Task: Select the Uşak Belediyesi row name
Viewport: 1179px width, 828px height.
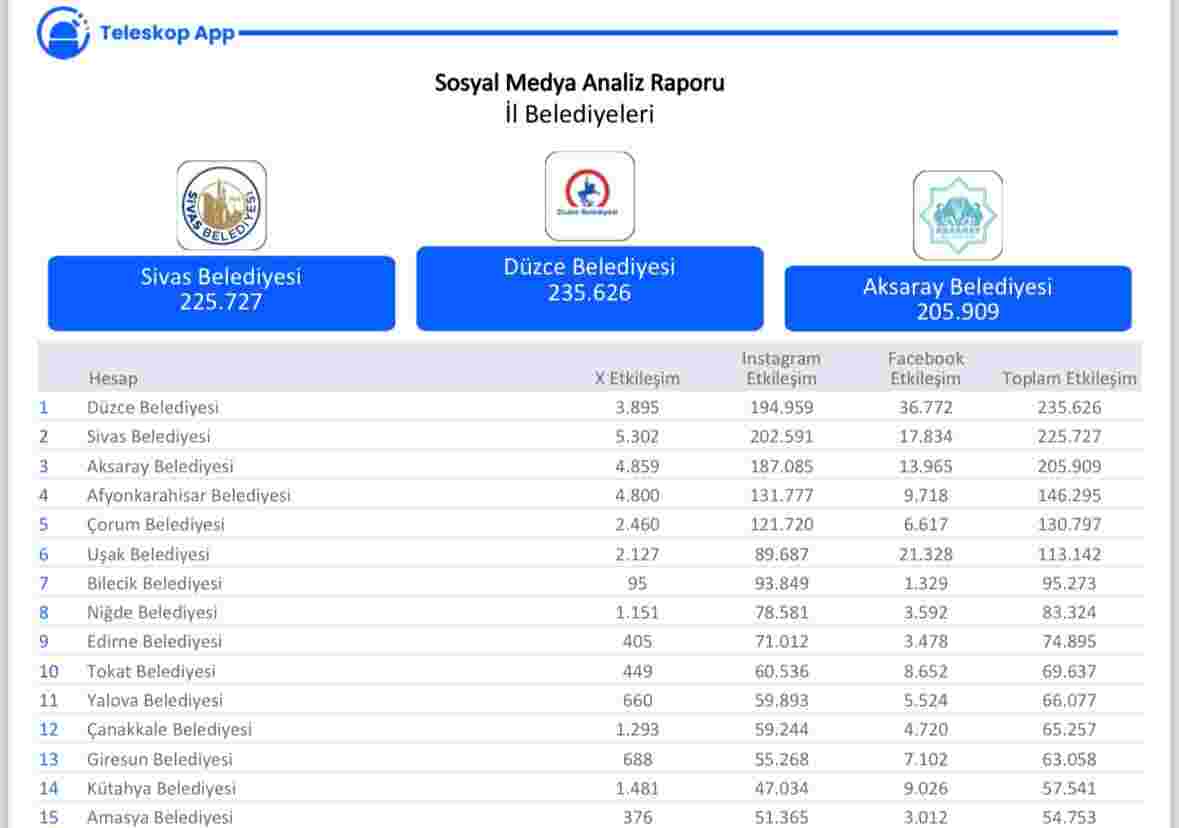Action: click(148, 554)
